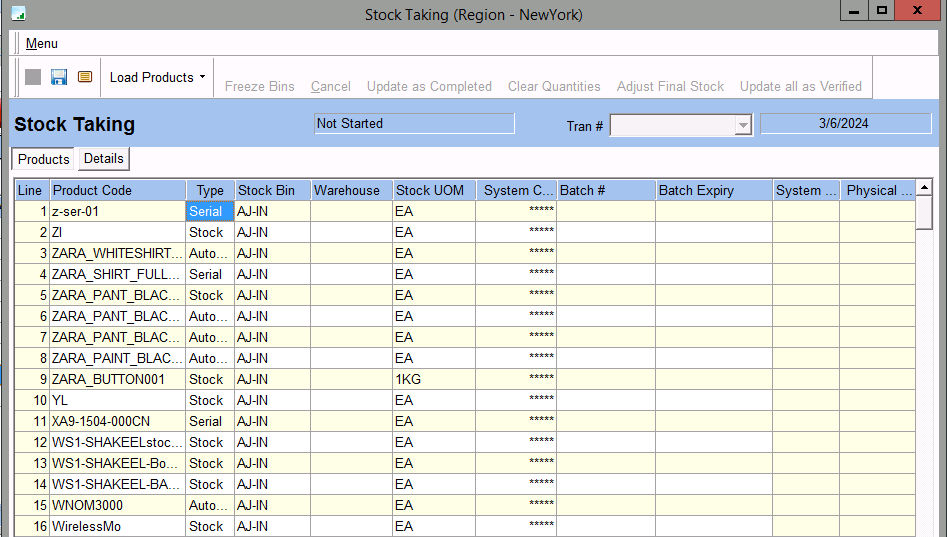Open the Menu item in menu bar
The image size is (947, 537).
point(42,43)
